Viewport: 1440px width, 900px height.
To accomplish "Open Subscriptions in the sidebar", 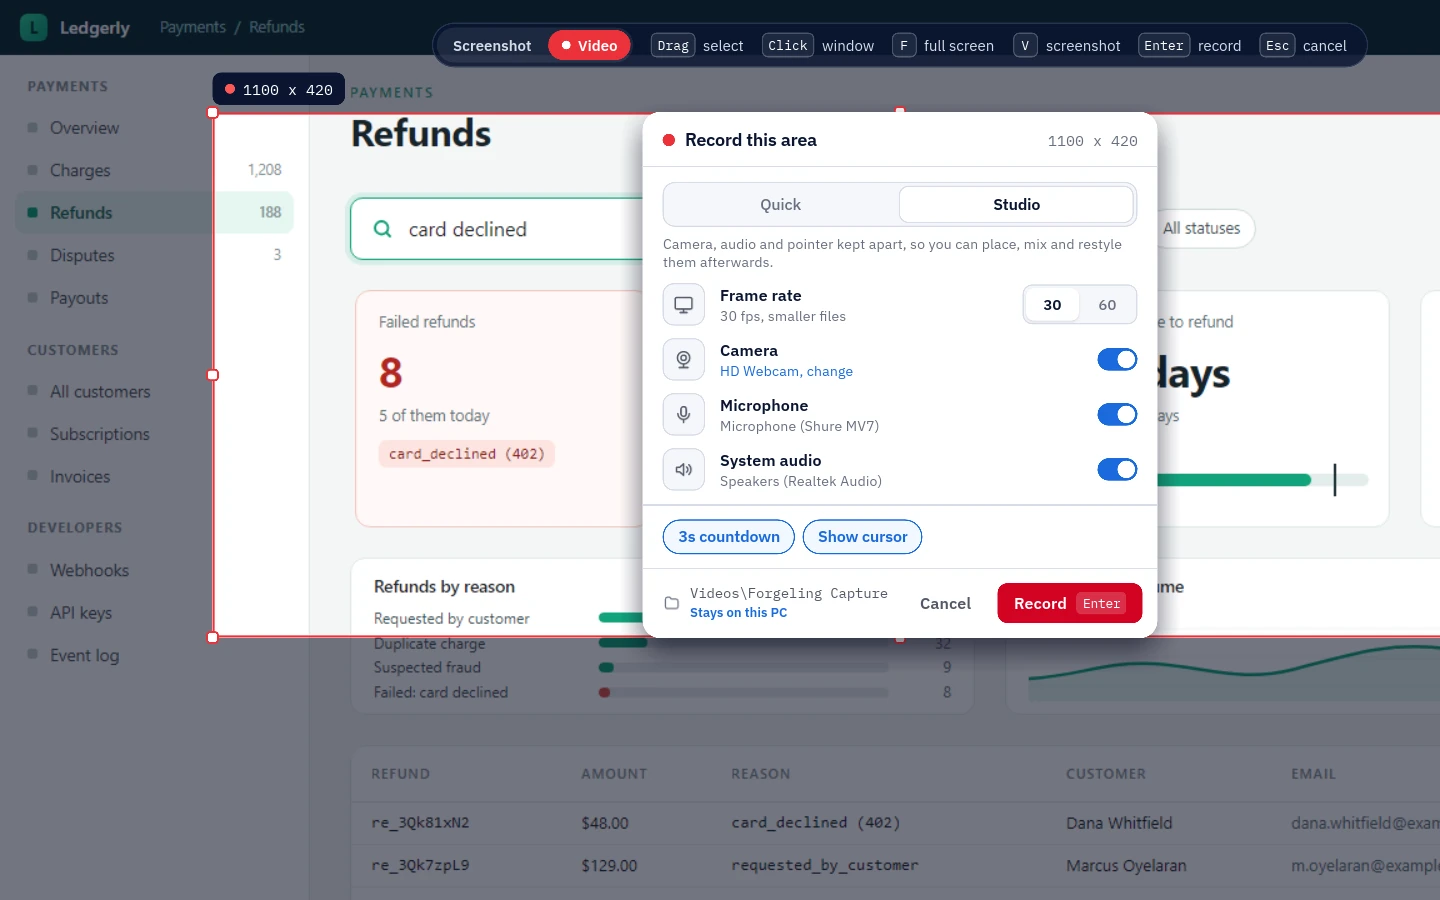I will [100, 434].
